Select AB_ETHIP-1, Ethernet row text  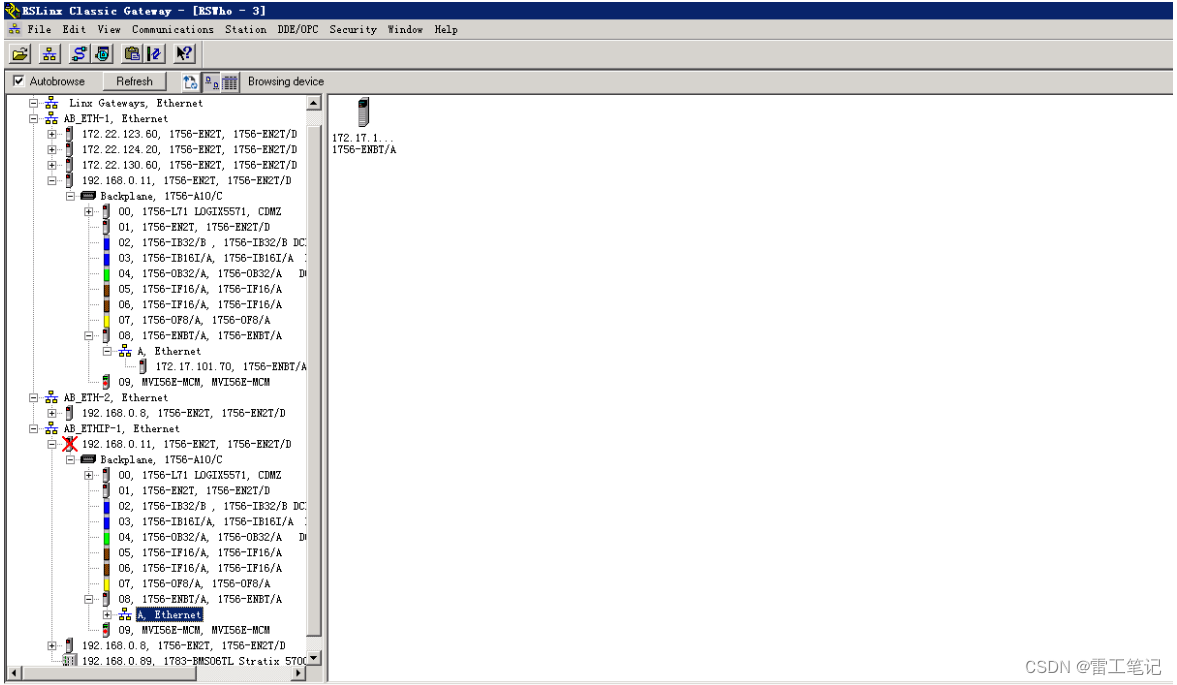122,428
